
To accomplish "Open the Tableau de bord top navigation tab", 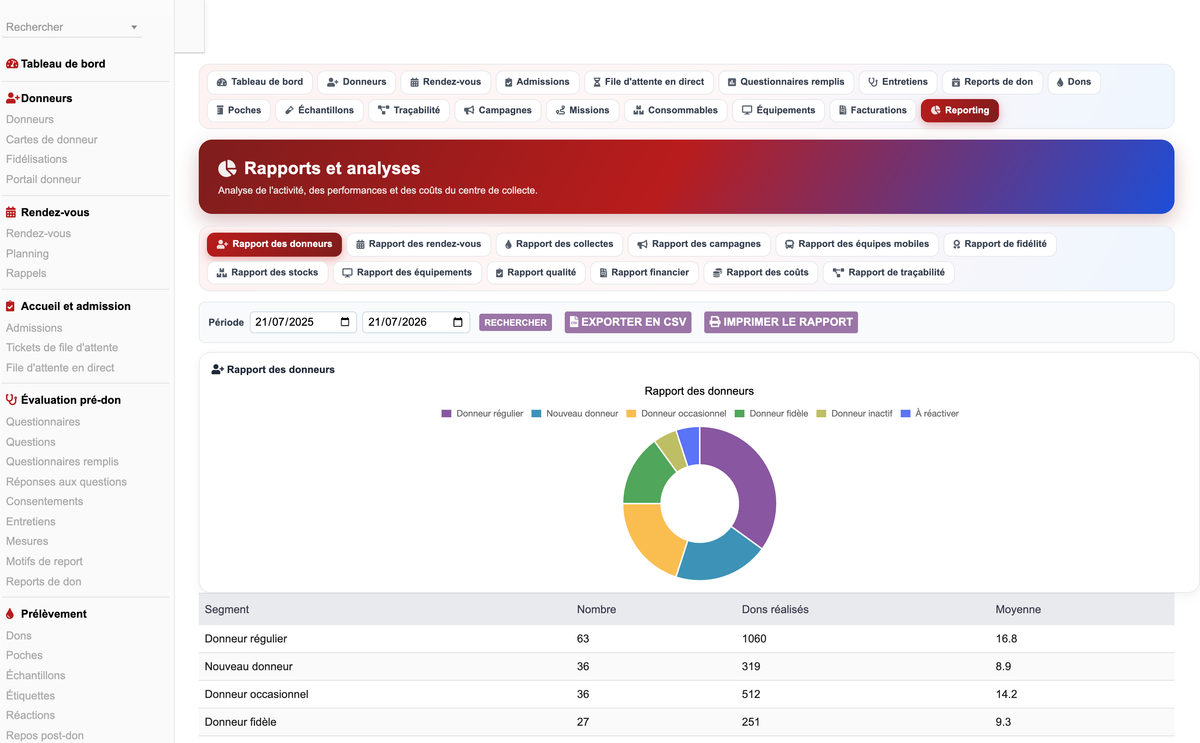I will pos(260,82).
